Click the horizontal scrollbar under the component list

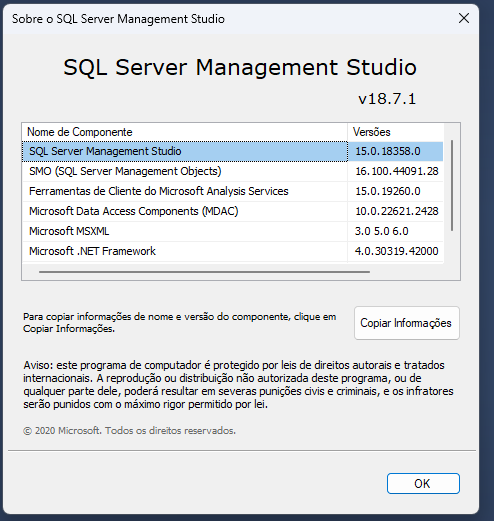pos(204,272)
